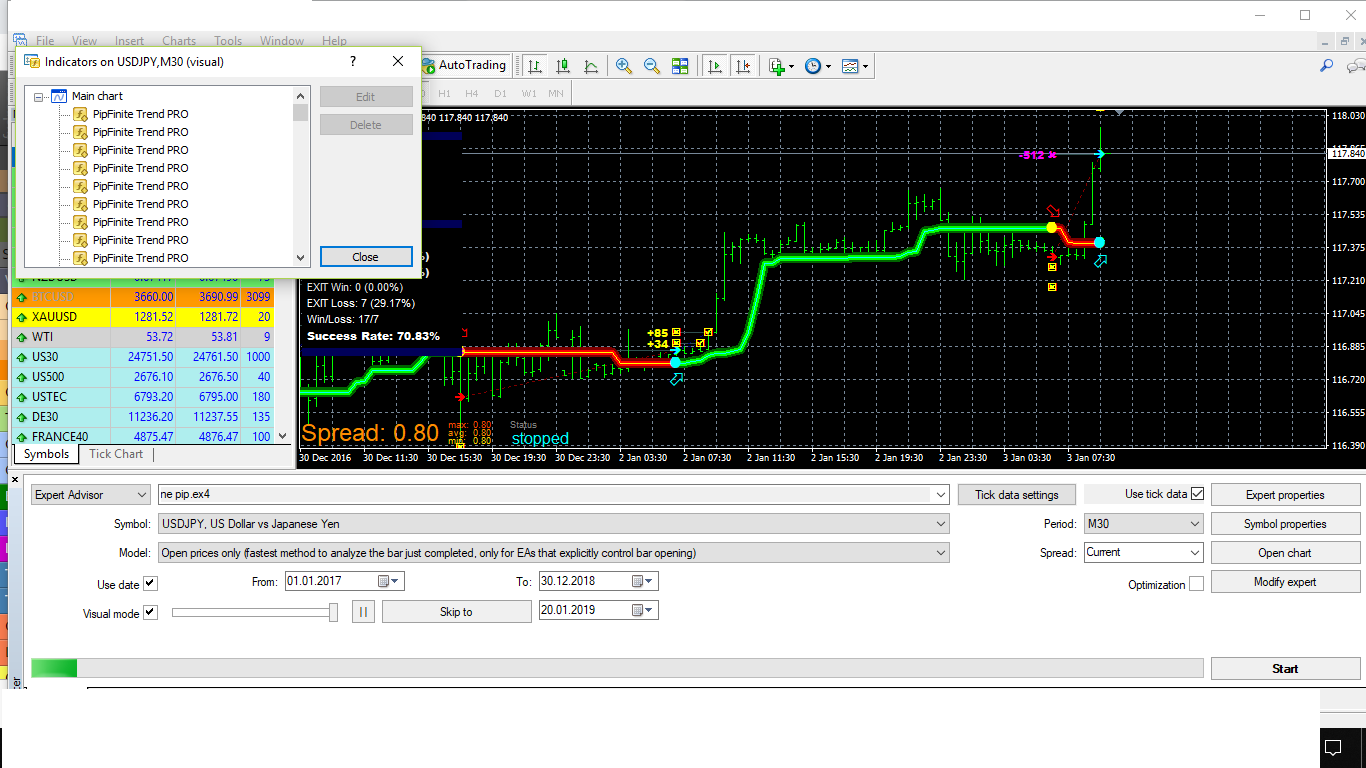Click the XAUUSD symbol arrow icon
1366x768 pixels.
(x=21, y=317)
